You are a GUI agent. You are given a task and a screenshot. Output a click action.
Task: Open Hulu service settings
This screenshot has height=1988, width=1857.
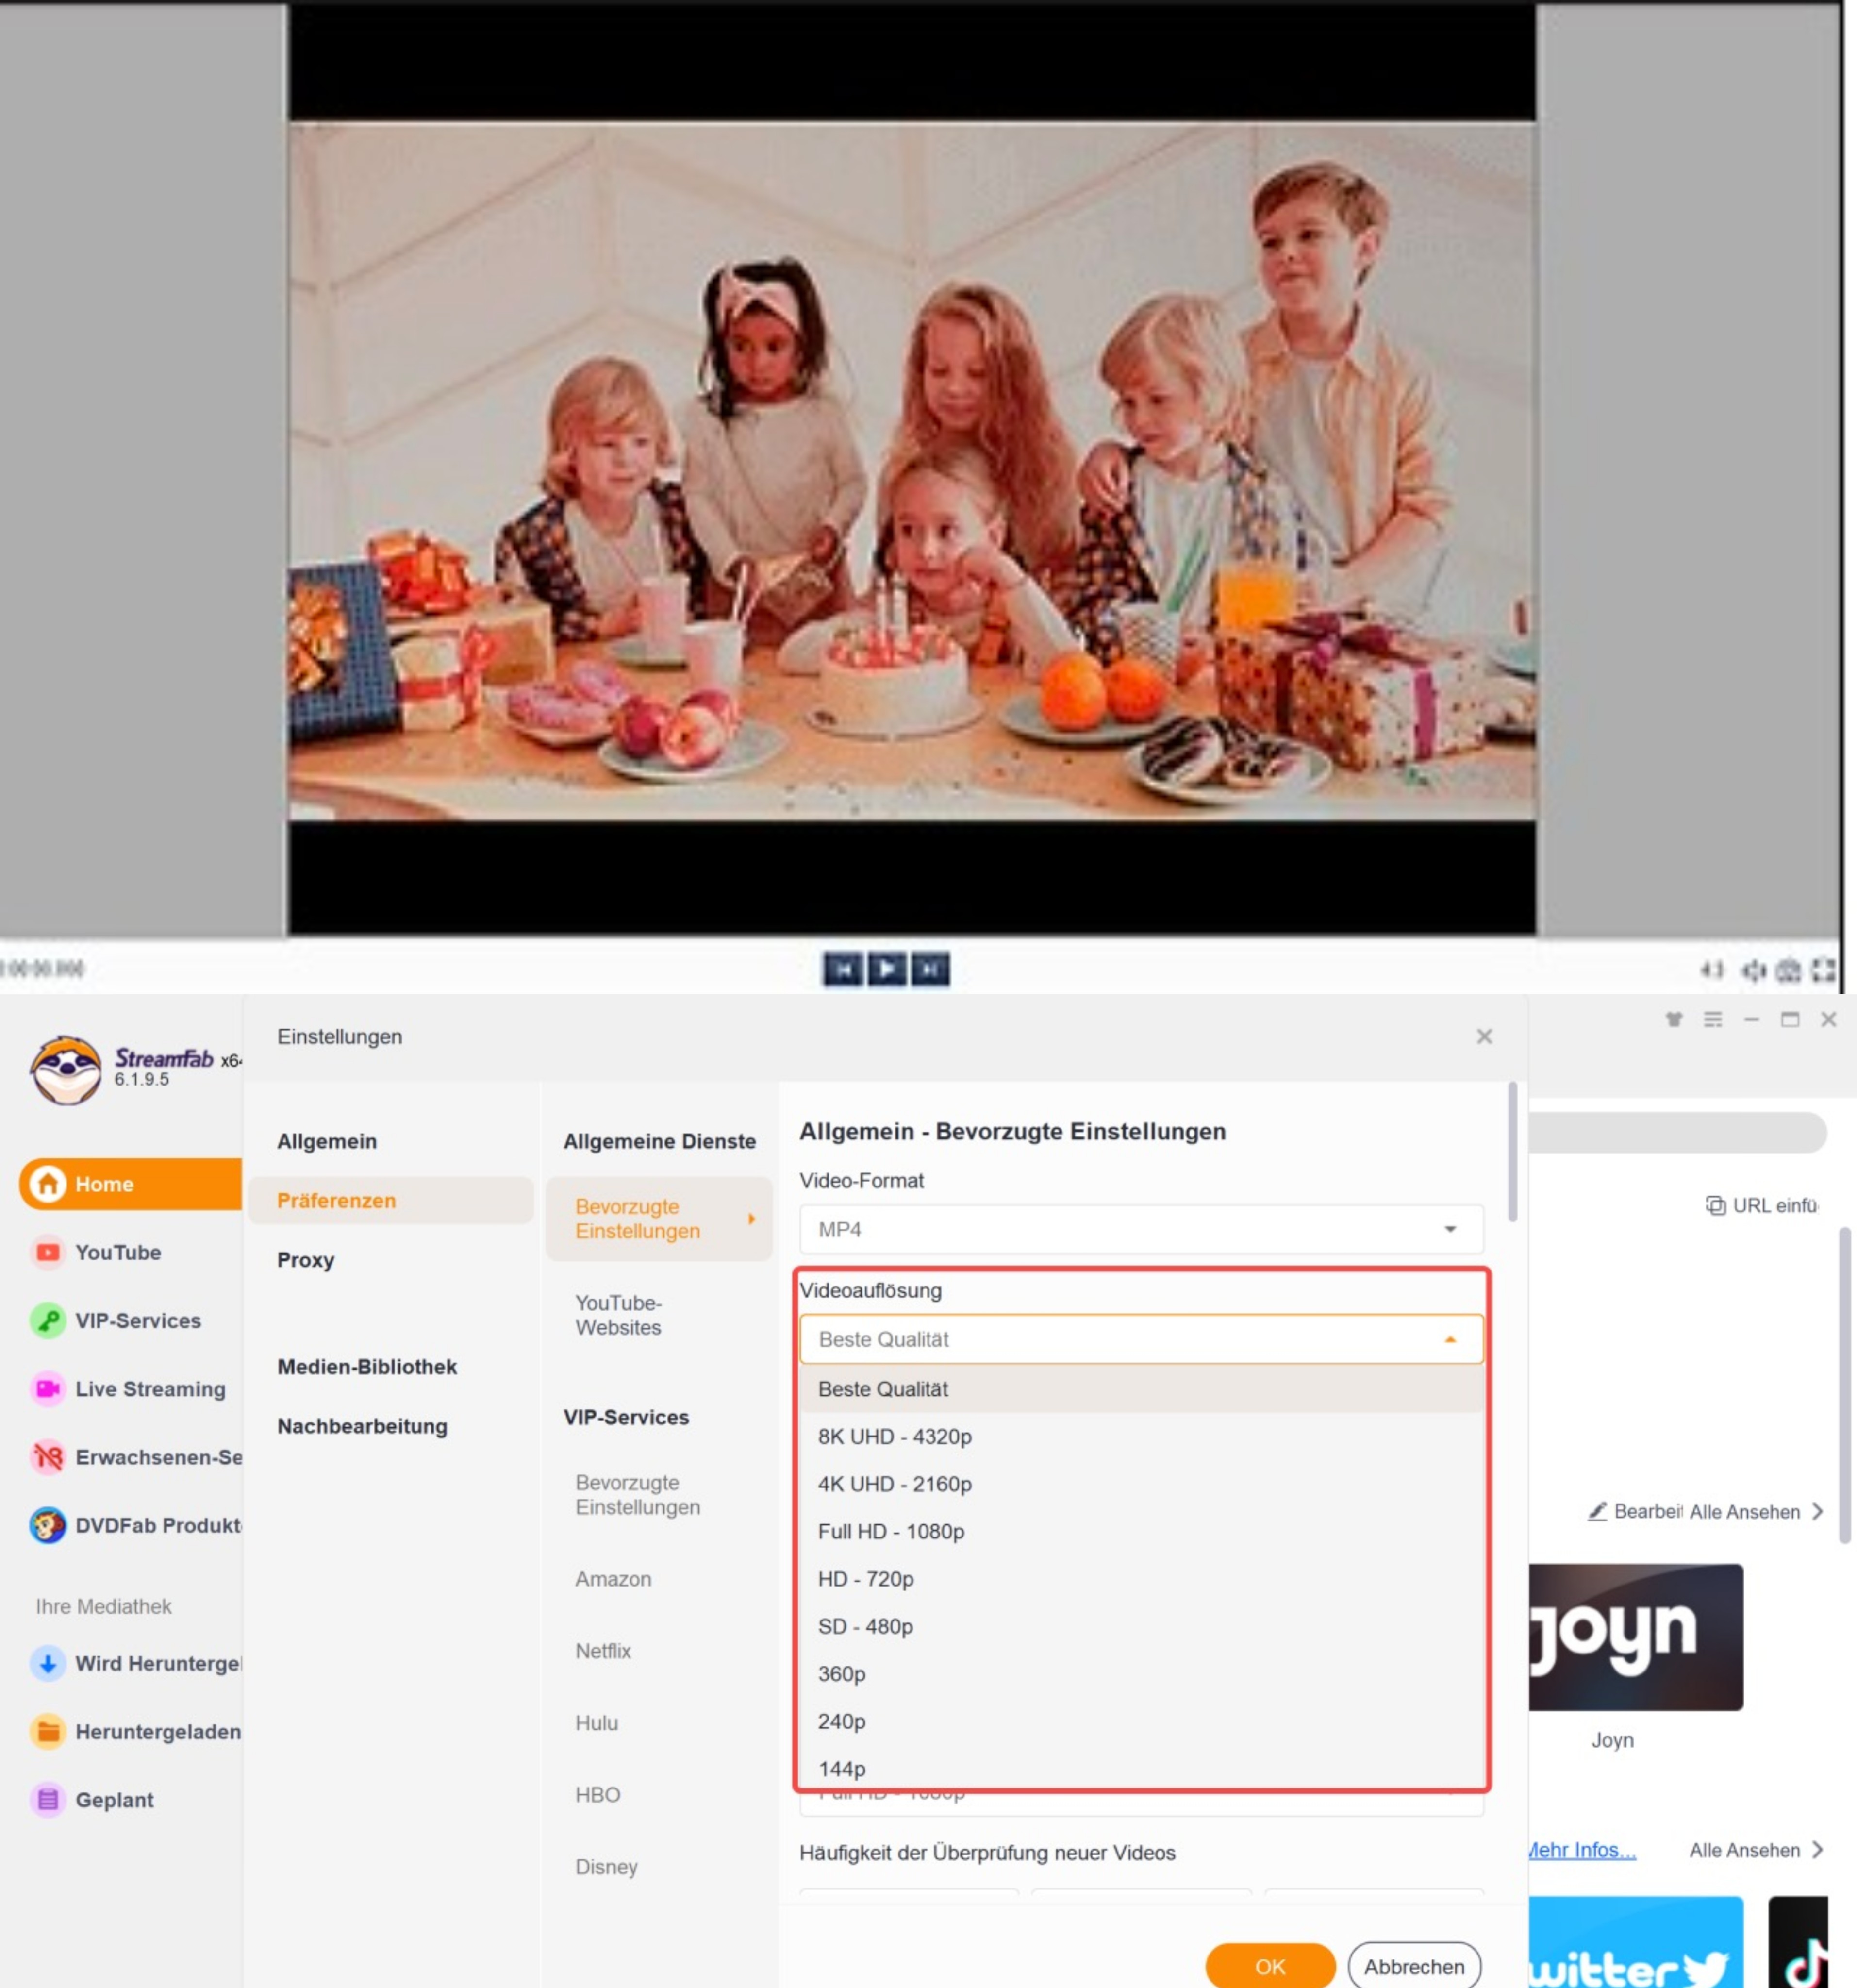click(596, 1723)
